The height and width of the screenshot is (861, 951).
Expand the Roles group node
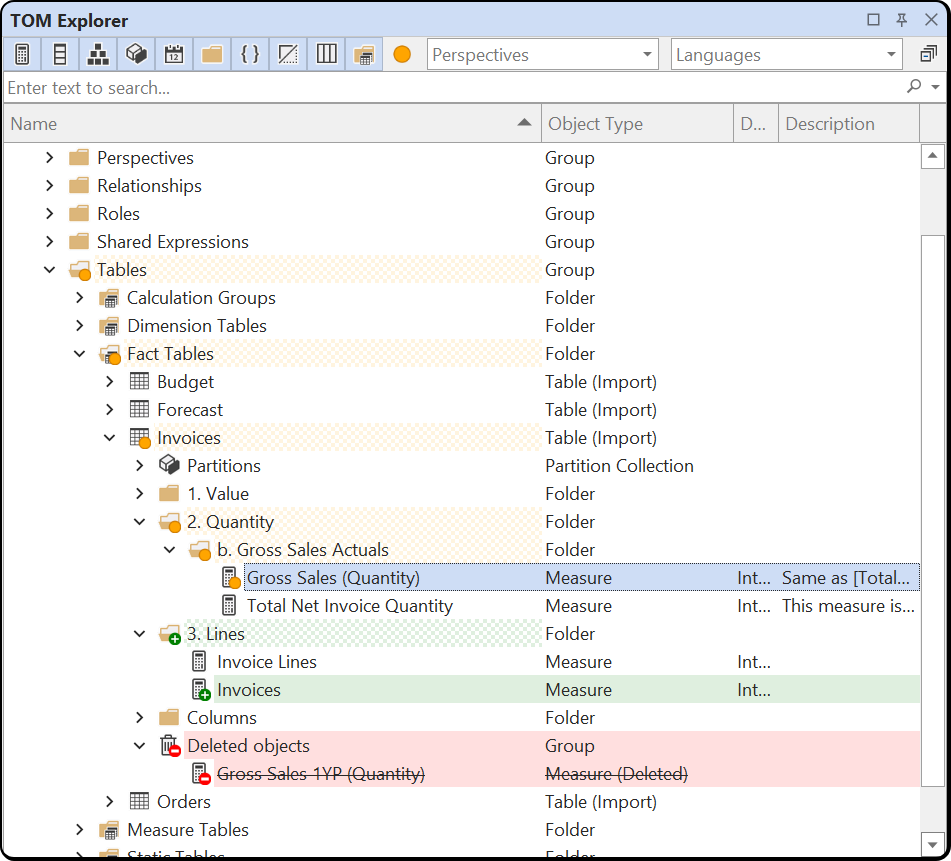(50, 213)
